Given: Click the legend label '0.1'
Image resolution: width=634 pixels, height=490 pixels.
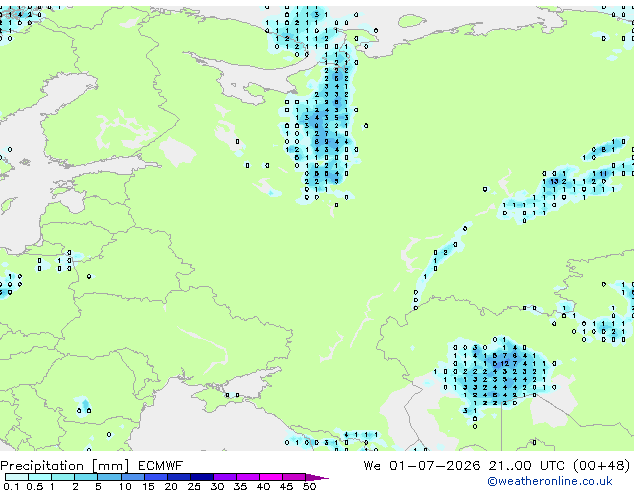Looking at the screenshot, I should click(x=11, y=486).
